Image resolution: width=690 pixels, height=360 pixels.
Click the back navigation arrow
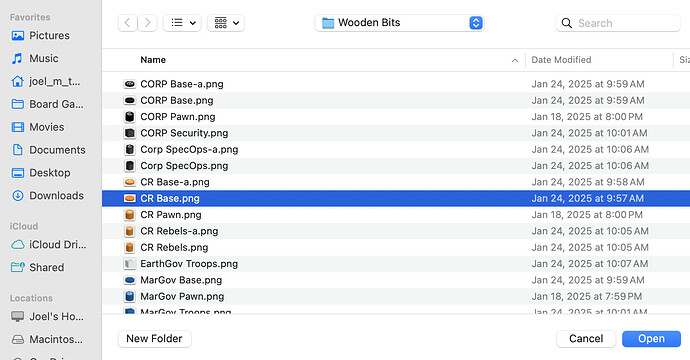point(128,23)
